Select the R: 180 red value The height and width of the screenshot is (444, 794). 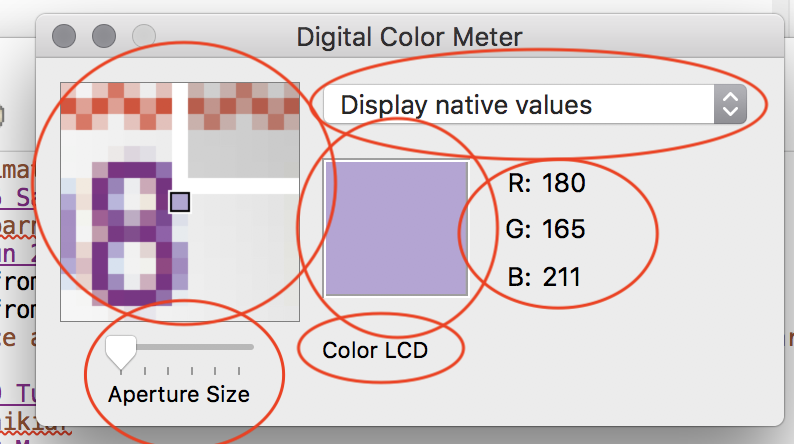pos(547,184)
